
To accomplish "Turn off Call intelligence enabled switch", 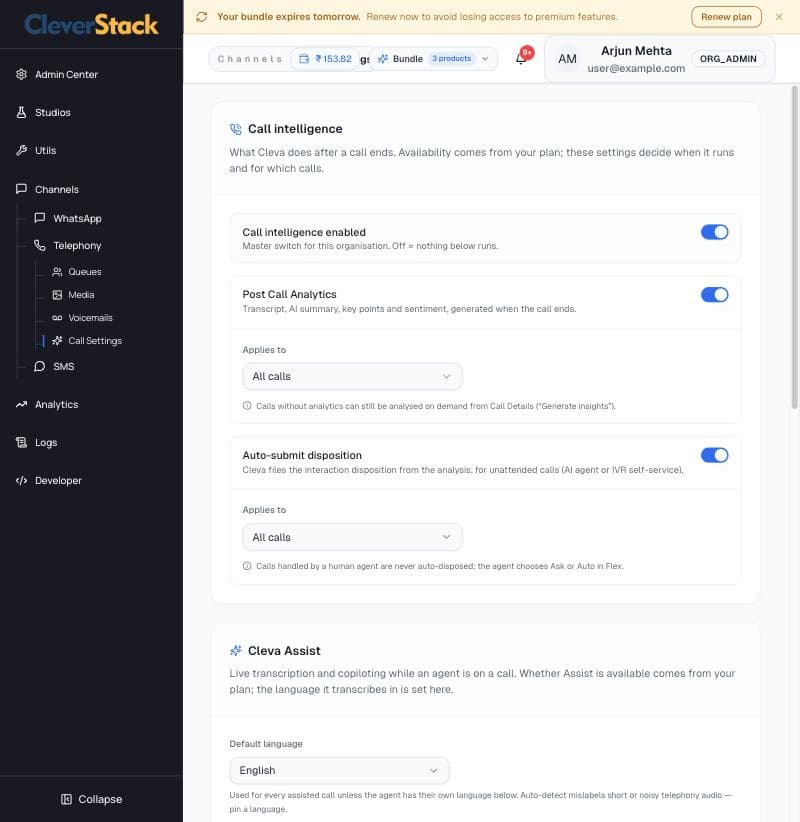I will point(715,232).
